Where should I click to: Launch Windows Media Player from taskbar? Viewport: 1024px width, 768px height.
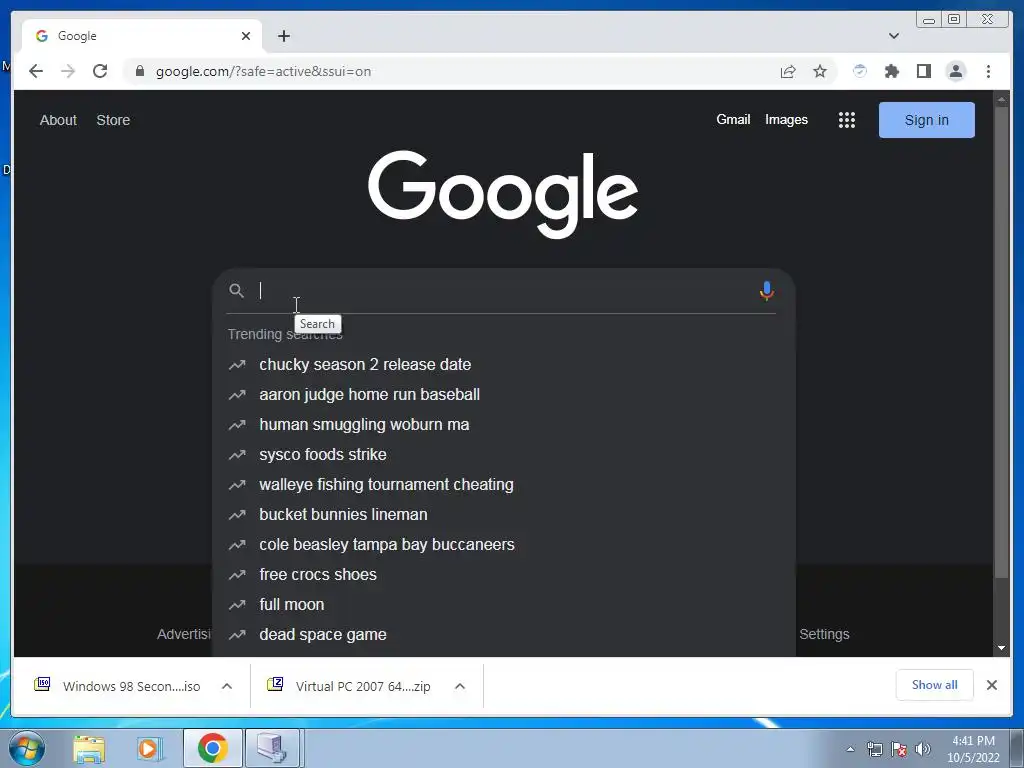(x=150, y=748)
